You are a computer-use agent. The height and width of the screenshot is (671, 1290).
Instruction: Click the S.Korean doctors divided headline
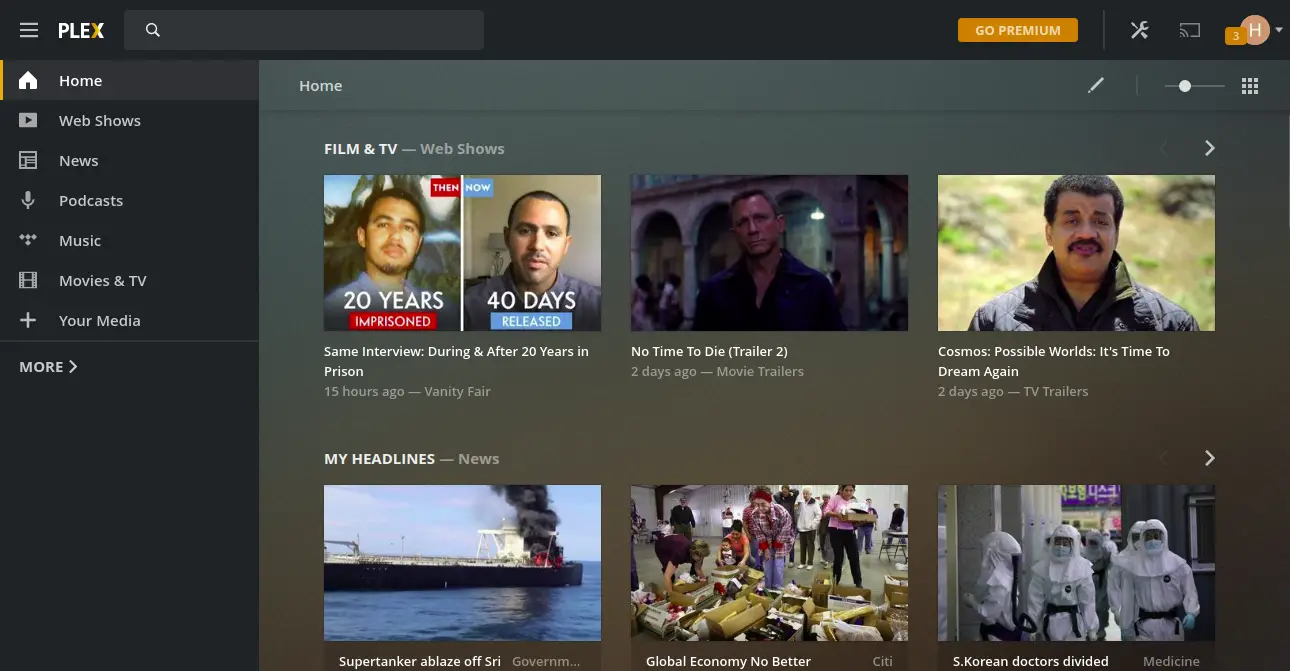(x=1030, y=661)
